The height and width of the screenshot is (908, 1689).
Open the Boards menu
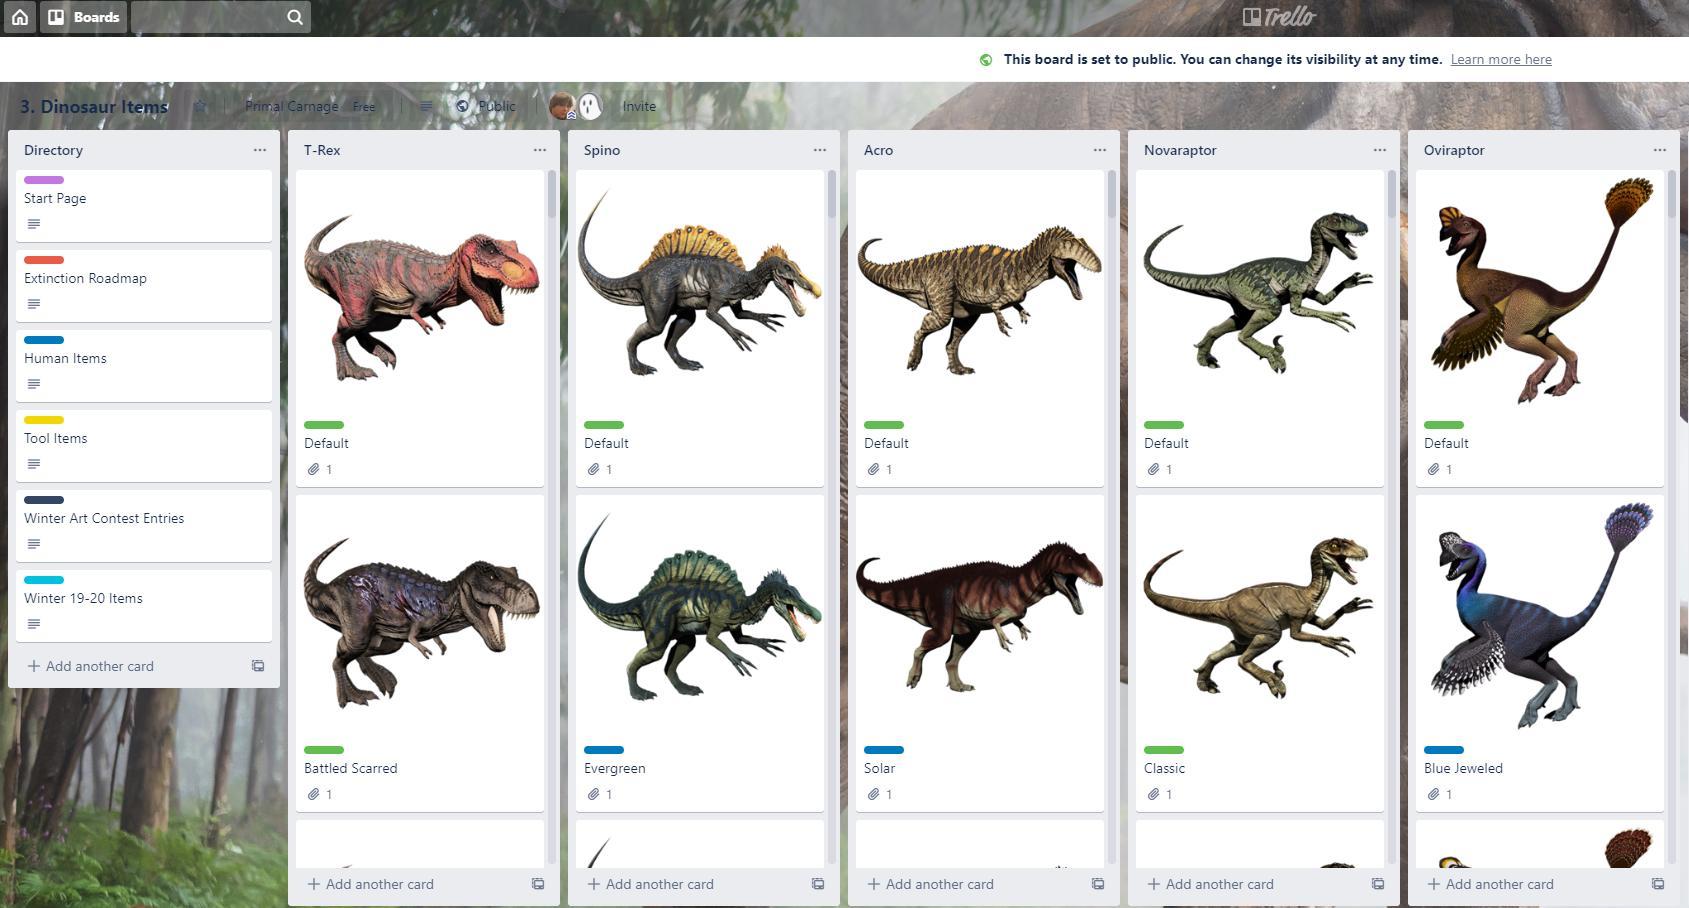pos(84,17)
